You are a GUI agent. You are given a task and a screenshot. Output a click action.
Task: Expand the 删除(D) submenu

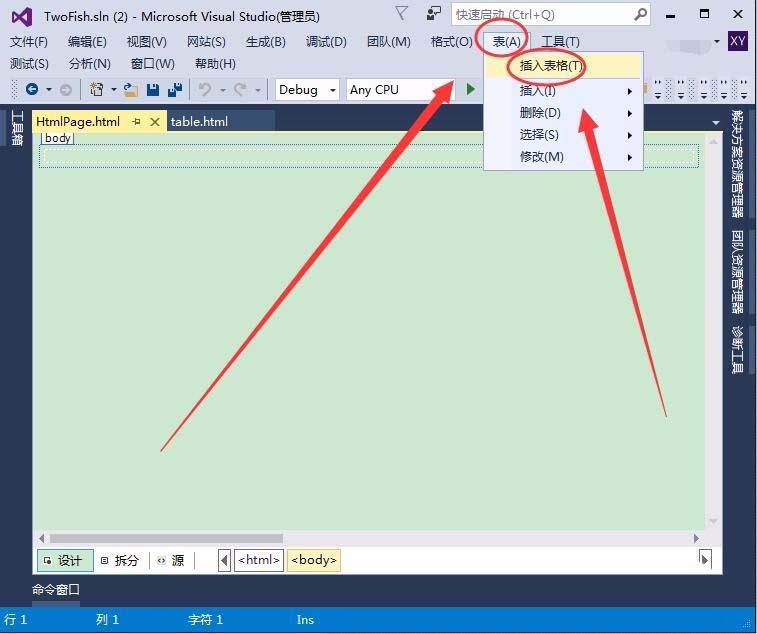[x=629, y=113]
